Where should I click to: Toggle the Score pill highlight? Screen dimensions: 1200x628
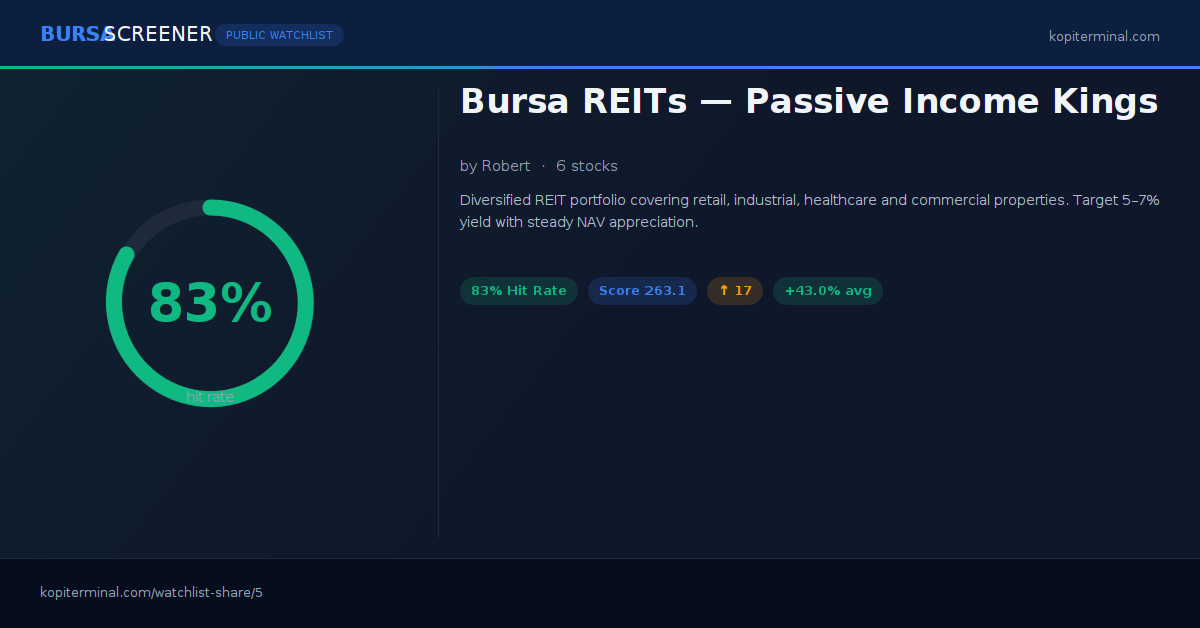[x=642, y=290]
